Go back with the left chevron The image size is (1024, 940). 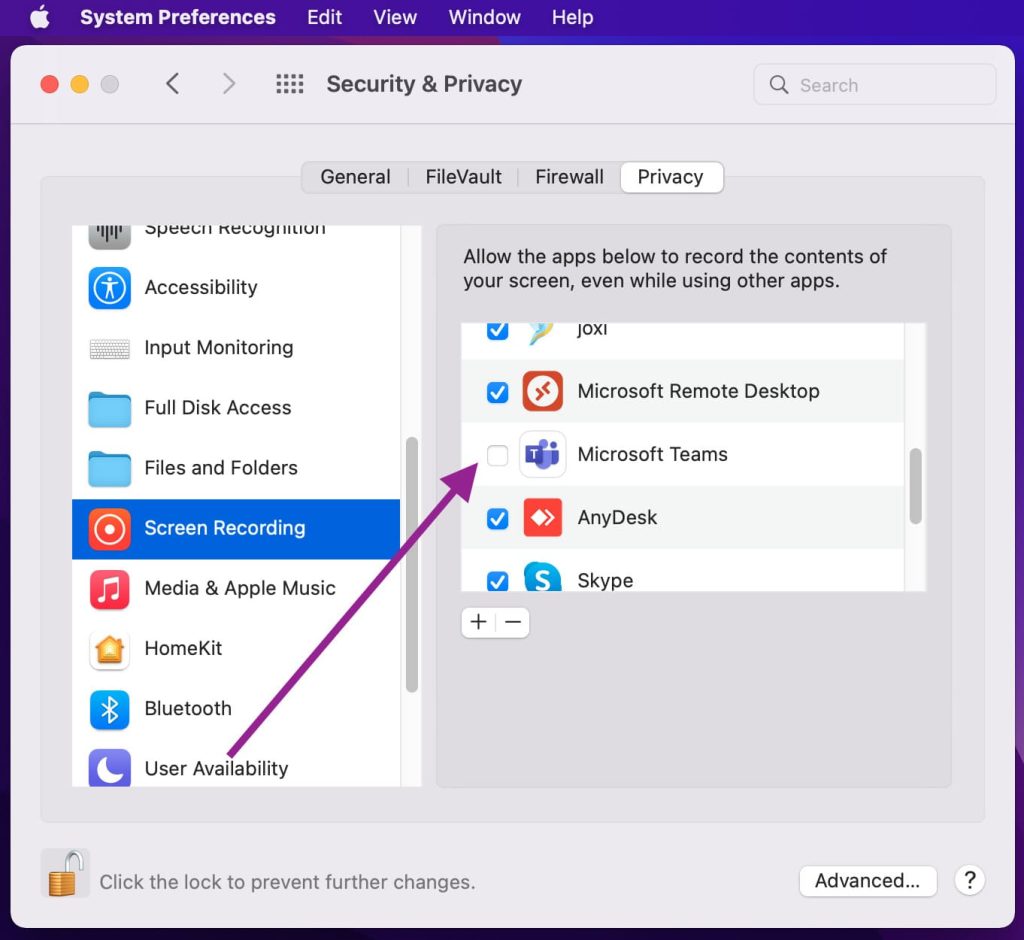click(172, 84)
